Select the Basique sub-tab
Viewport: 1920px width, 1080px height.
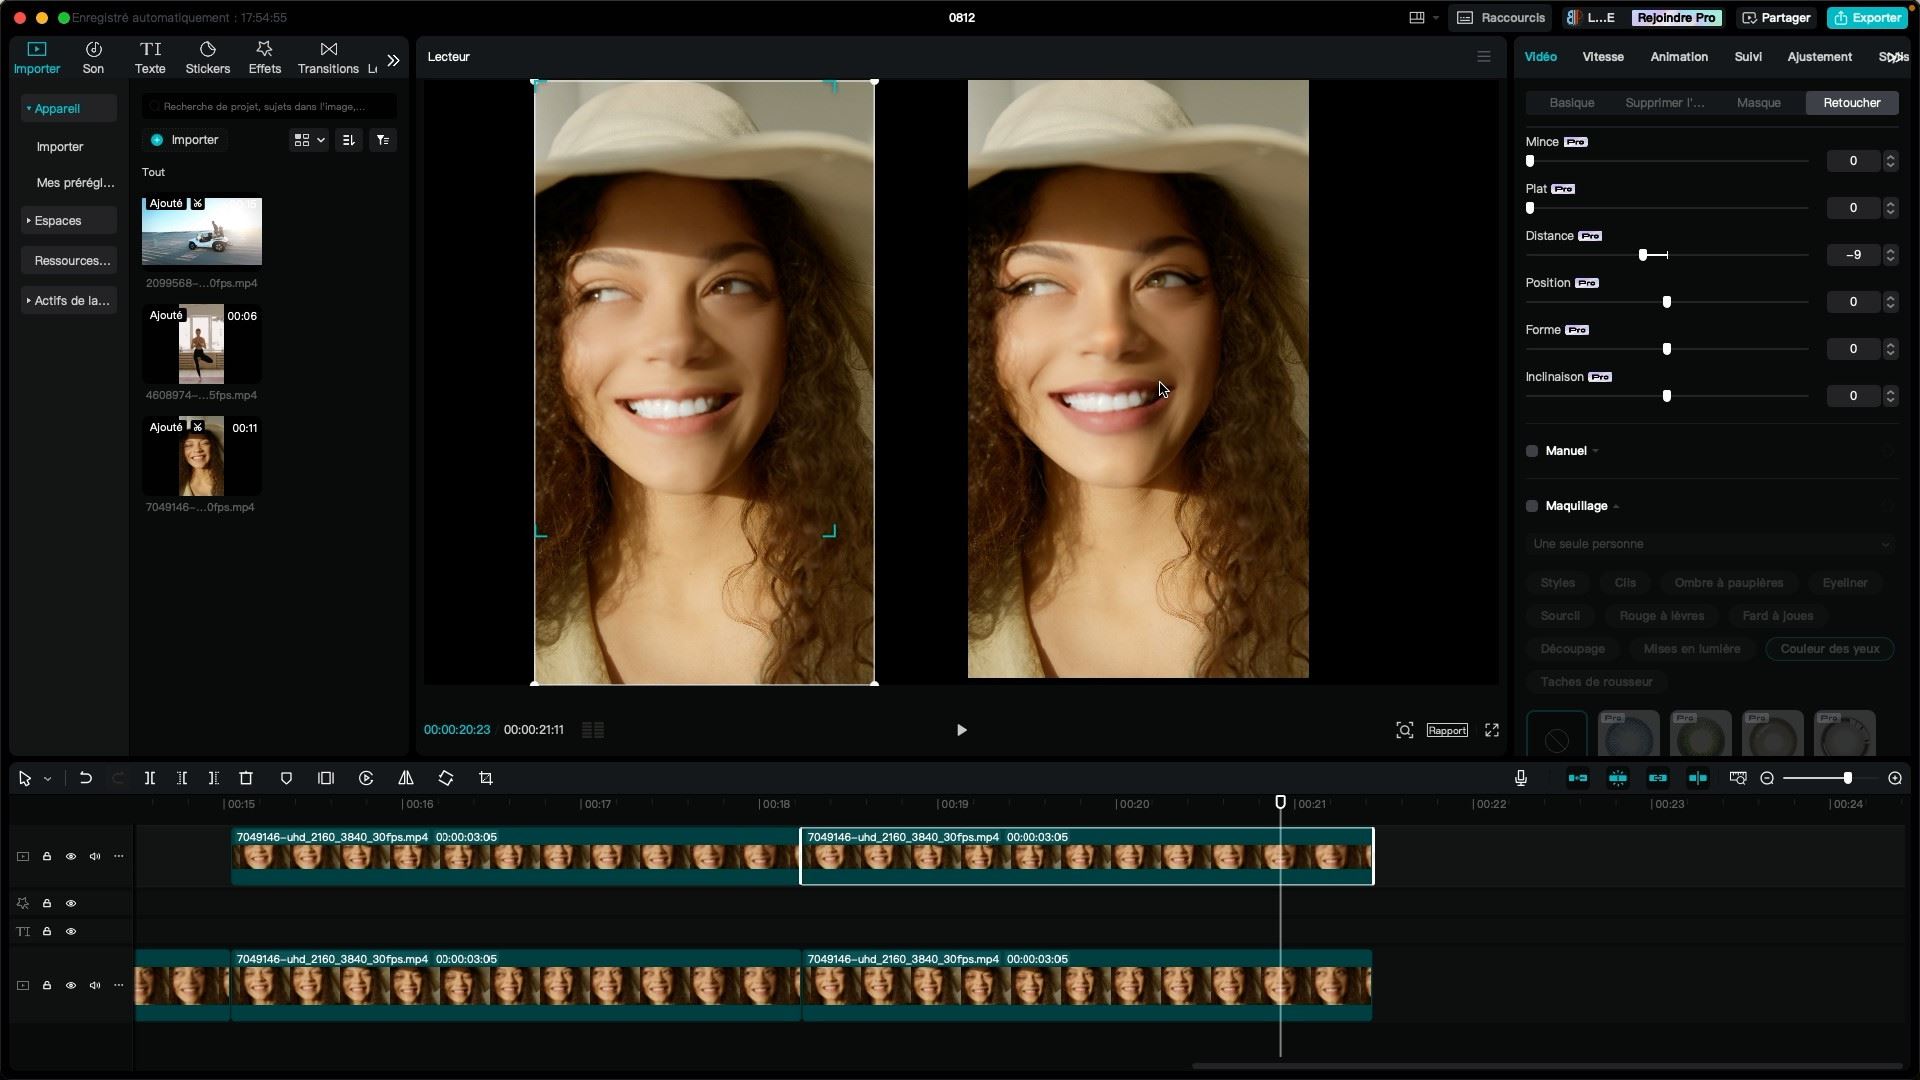coord(1572,103)
